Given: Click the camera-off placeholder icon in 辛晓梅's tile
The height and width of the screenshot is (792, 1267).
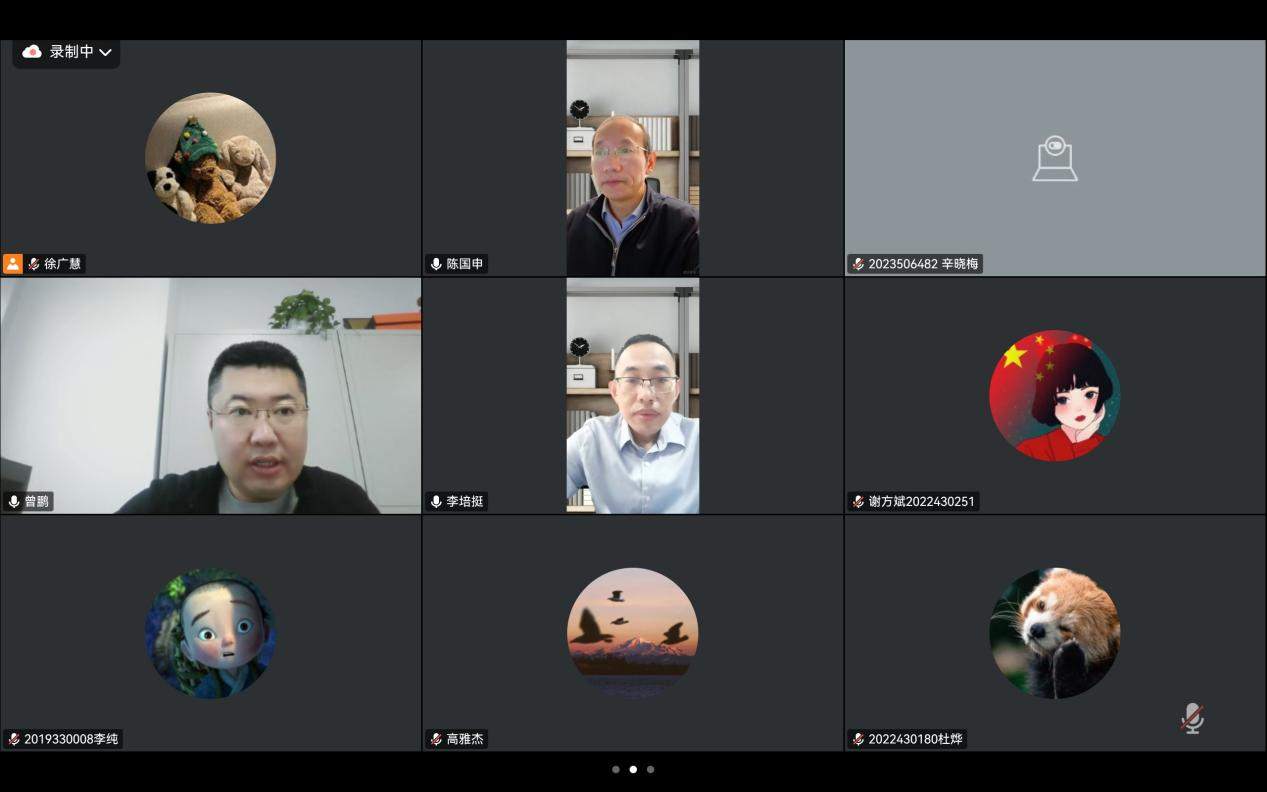Looking at the screenshot, I should [x=1054, y=159].
